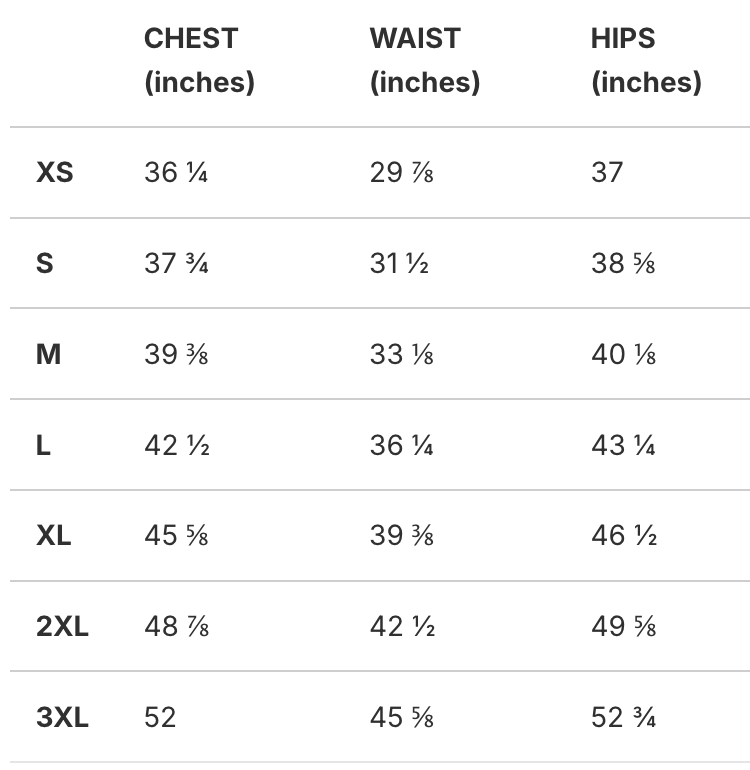Click the WAIST (inches) column header

(x=424, y=61)
